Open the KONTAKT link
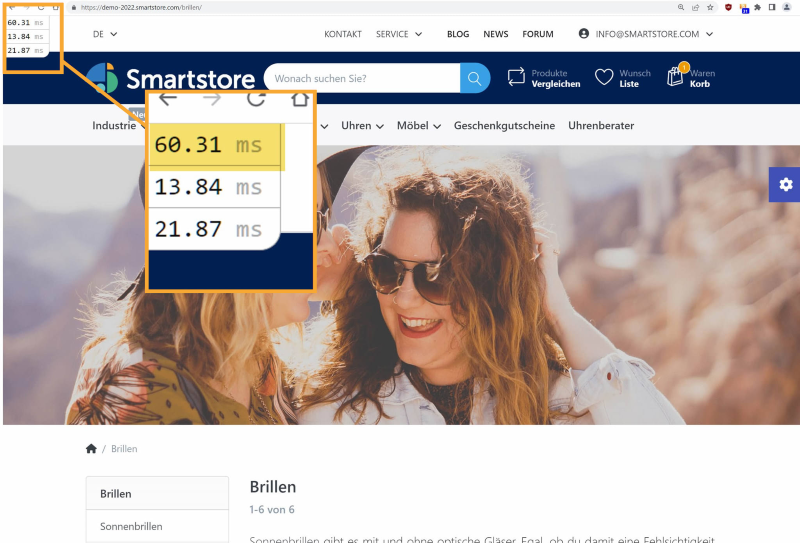800x543 pixels. 343,34
